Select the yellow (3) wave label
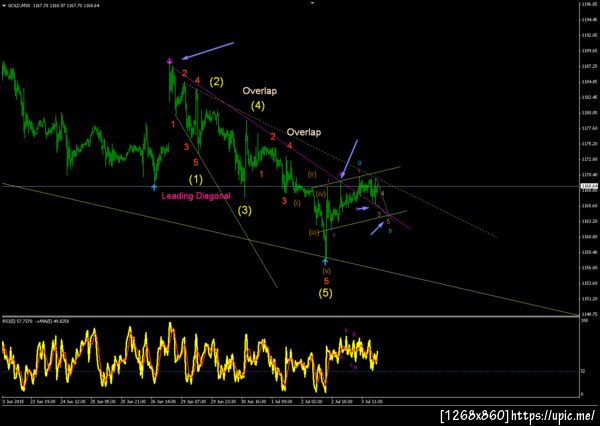The height and width of the screenshot is (426, 600). coord(245,210)
